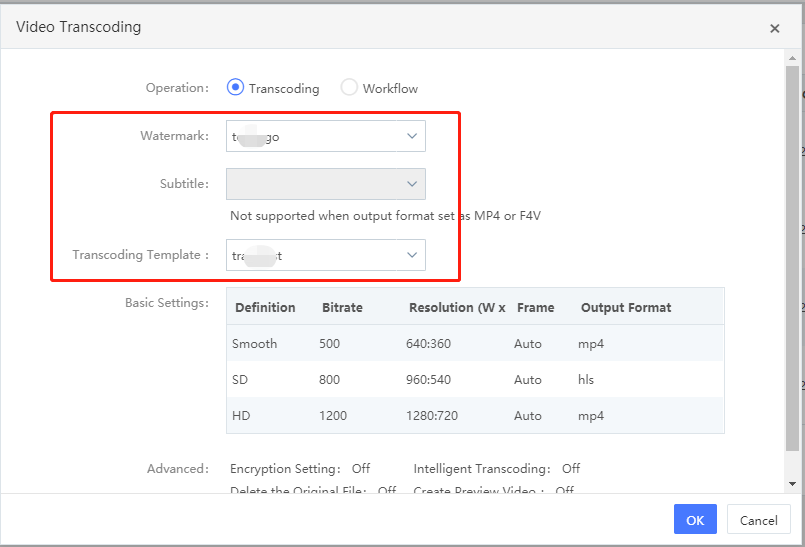This screenshot has height=547, width=805.
Task: Click the Watermark field label
Action: point(175,136)
